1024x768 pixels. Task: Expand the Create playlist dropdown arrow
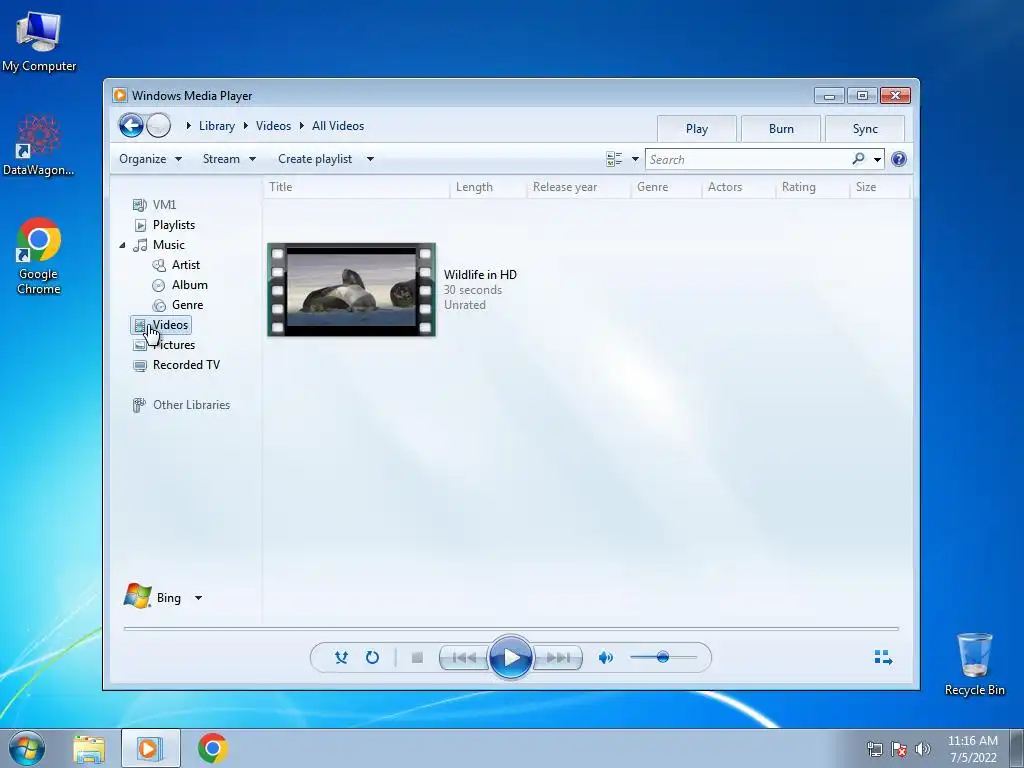pos(370,159)
